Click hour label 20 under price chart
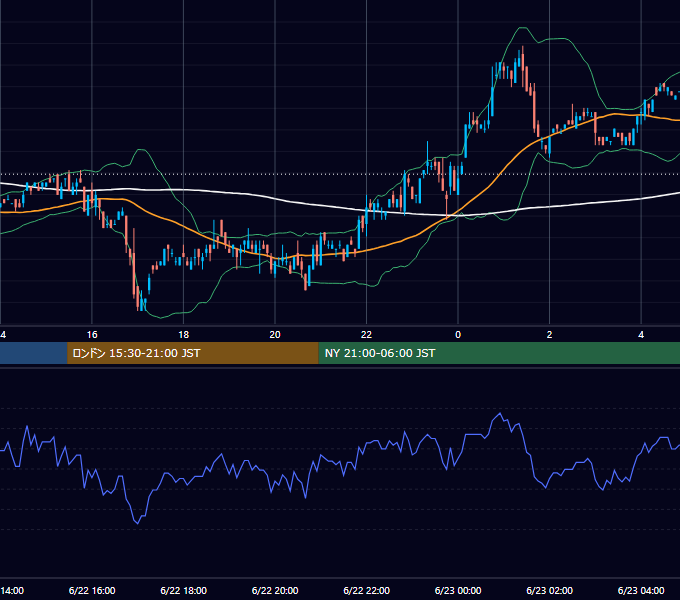Screen dimensions: 680x600 coord(275,335)
